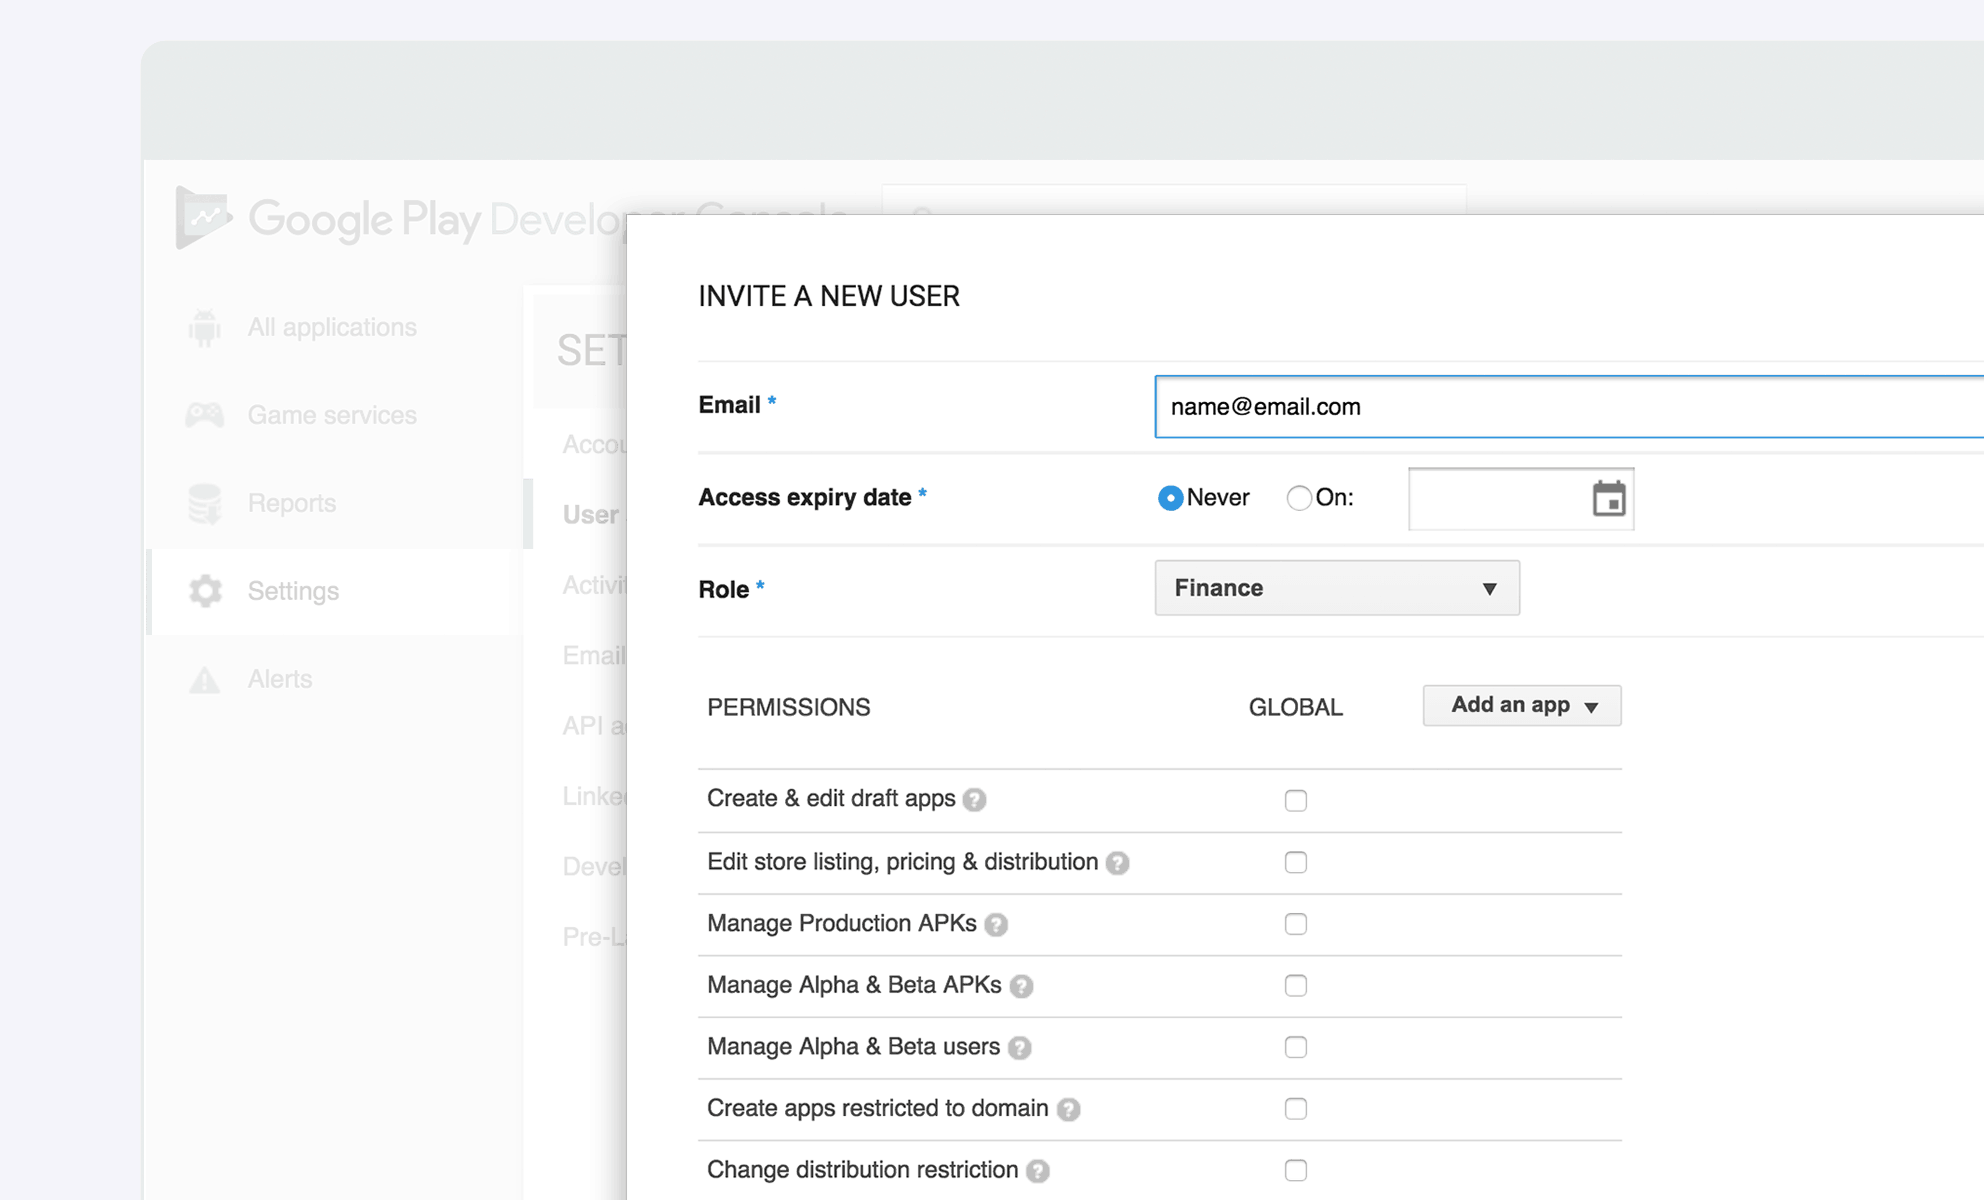
Task: Open the Finance role dropdown
Action: 1336,588
